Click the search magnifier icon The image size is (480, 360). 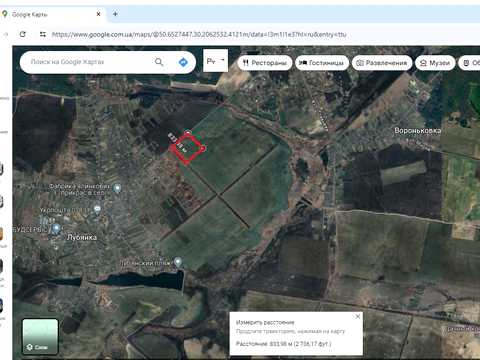(159, 62)
